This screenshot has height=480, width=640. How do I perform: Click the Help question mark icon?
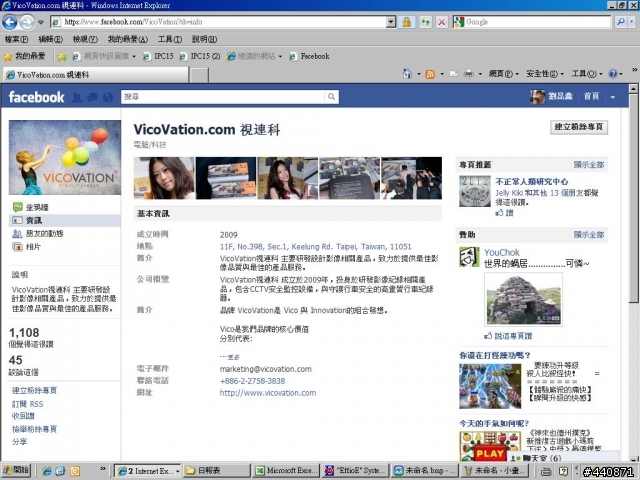pyautogui.click(x=613, y=74)
